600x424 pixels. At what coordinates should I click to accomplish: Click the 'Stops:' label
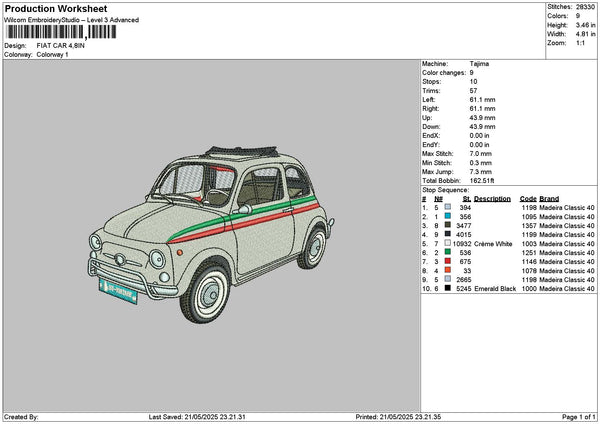point(432,82)
